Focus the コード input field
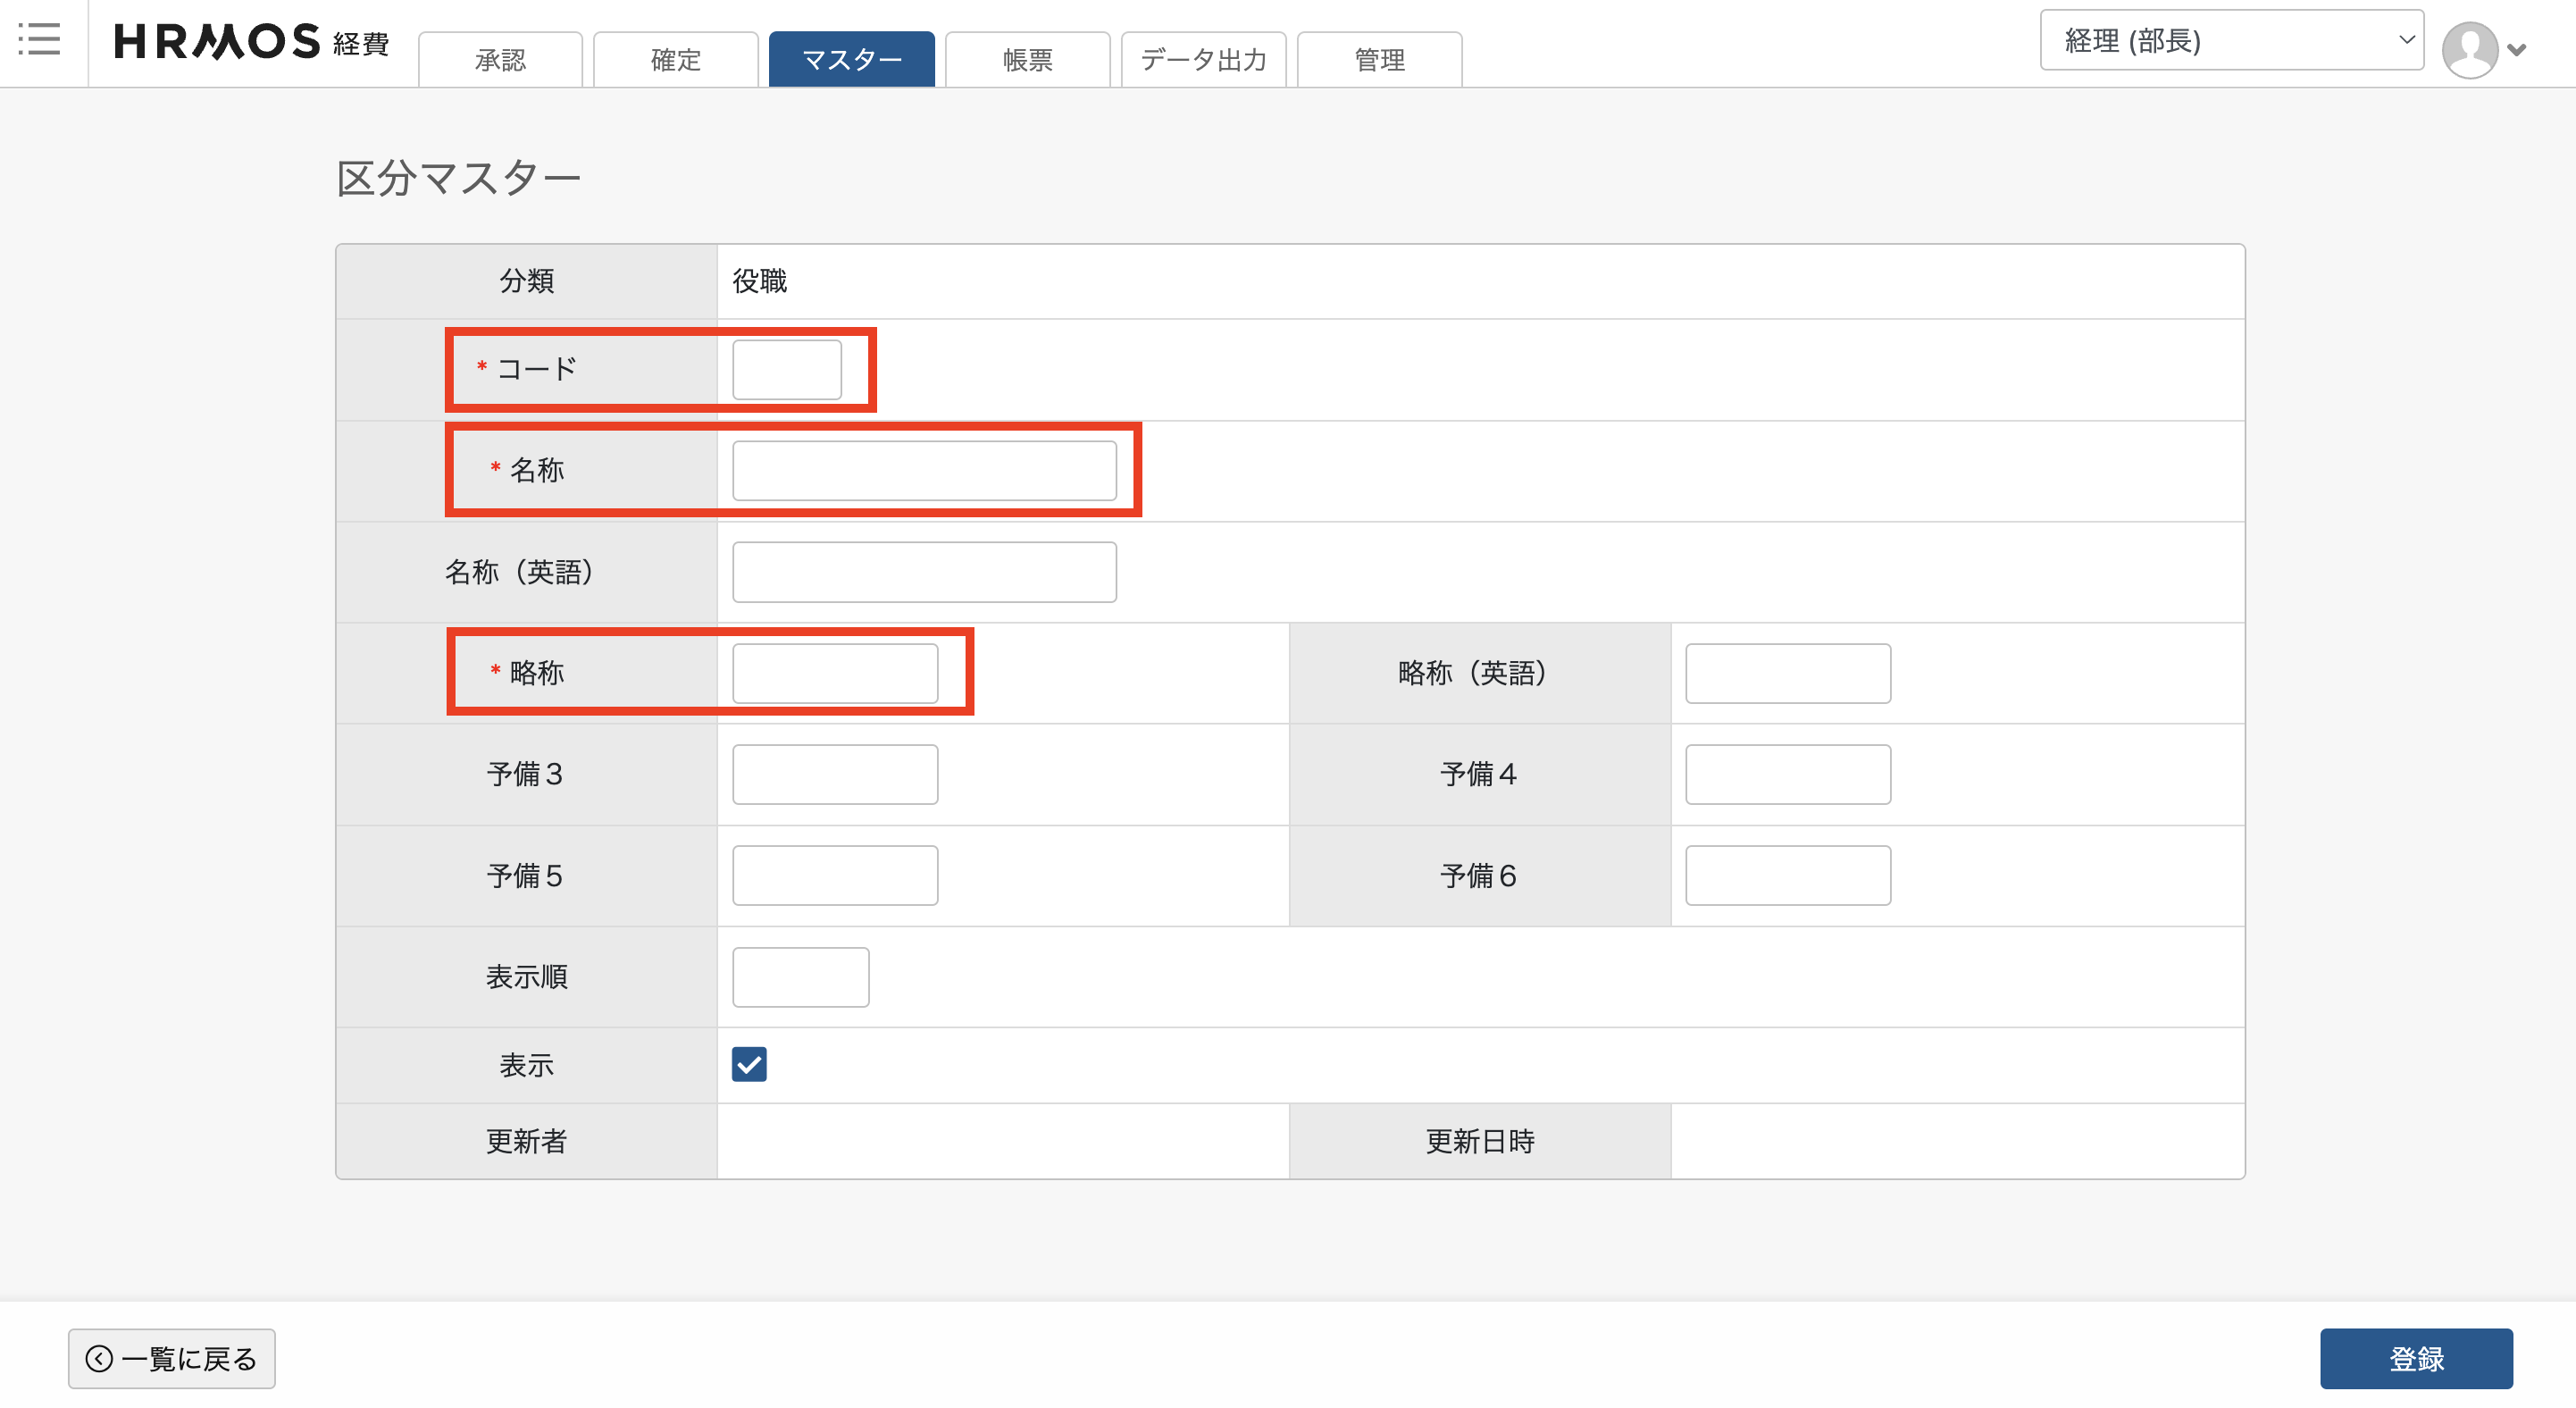The width and height of the screenshot is (2576, 1408). [x=787, y=370]
